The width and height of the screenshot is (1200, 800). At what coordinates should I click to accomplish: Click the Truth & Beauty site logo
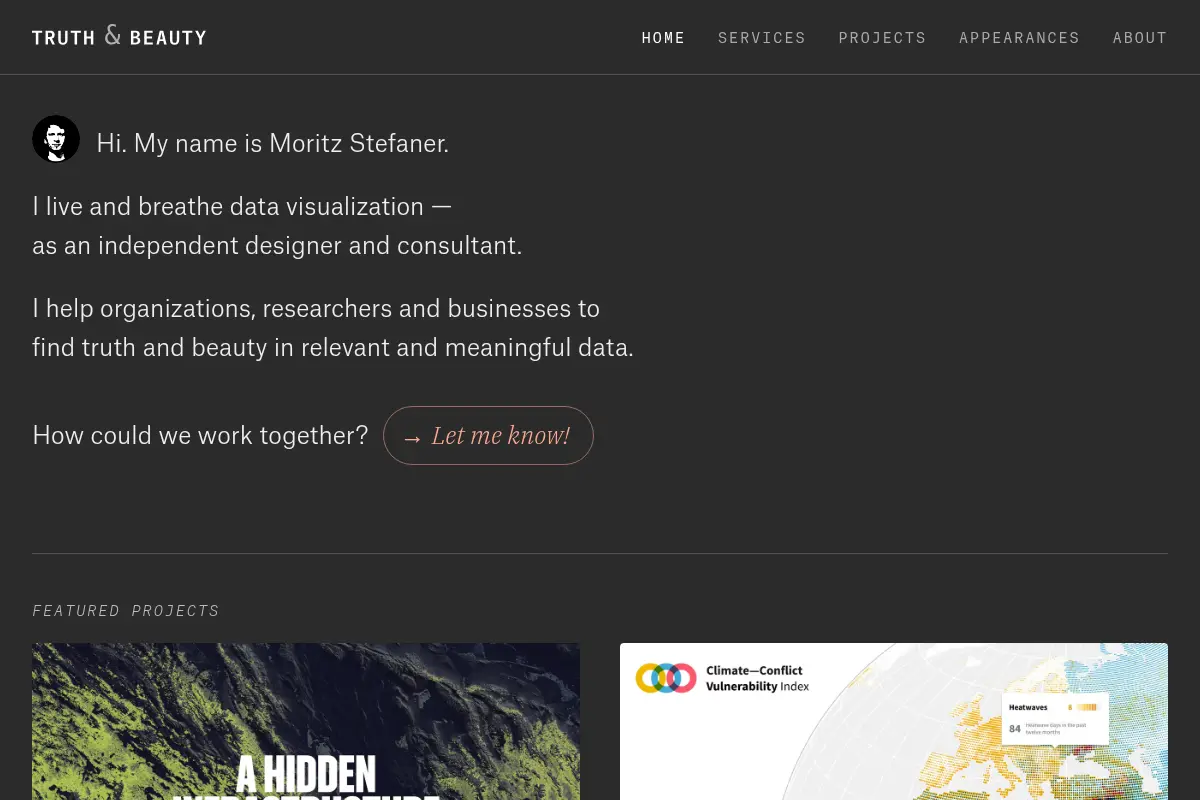(119, 37)
